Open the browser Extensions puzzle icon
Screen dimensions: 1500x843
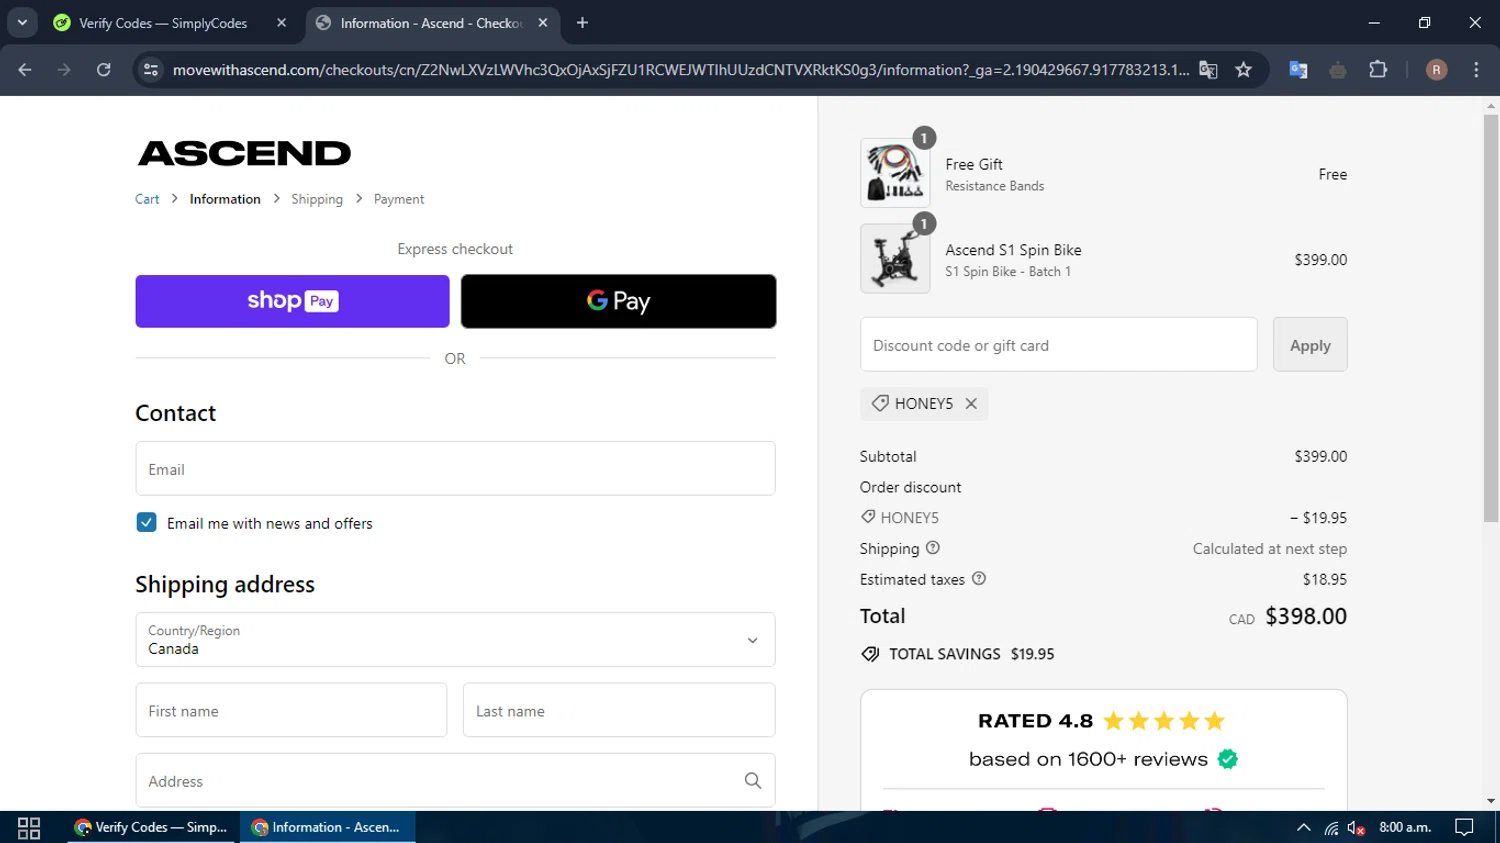(1378, 70)
